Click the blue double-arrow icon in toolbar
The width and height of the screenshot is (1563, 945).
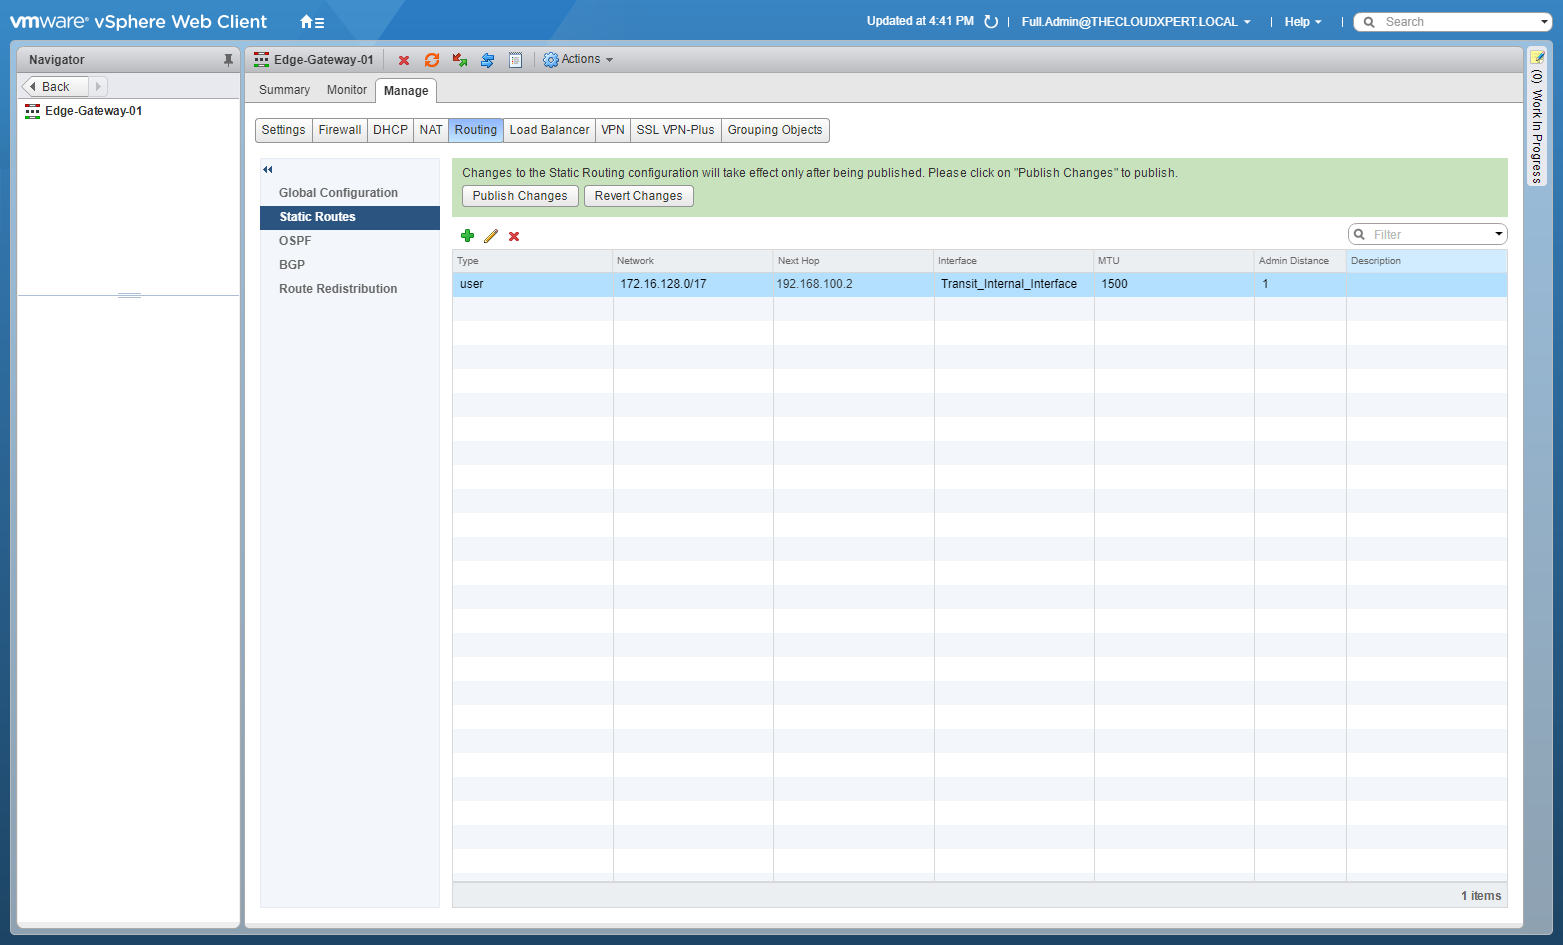click(x=487, y=60)
